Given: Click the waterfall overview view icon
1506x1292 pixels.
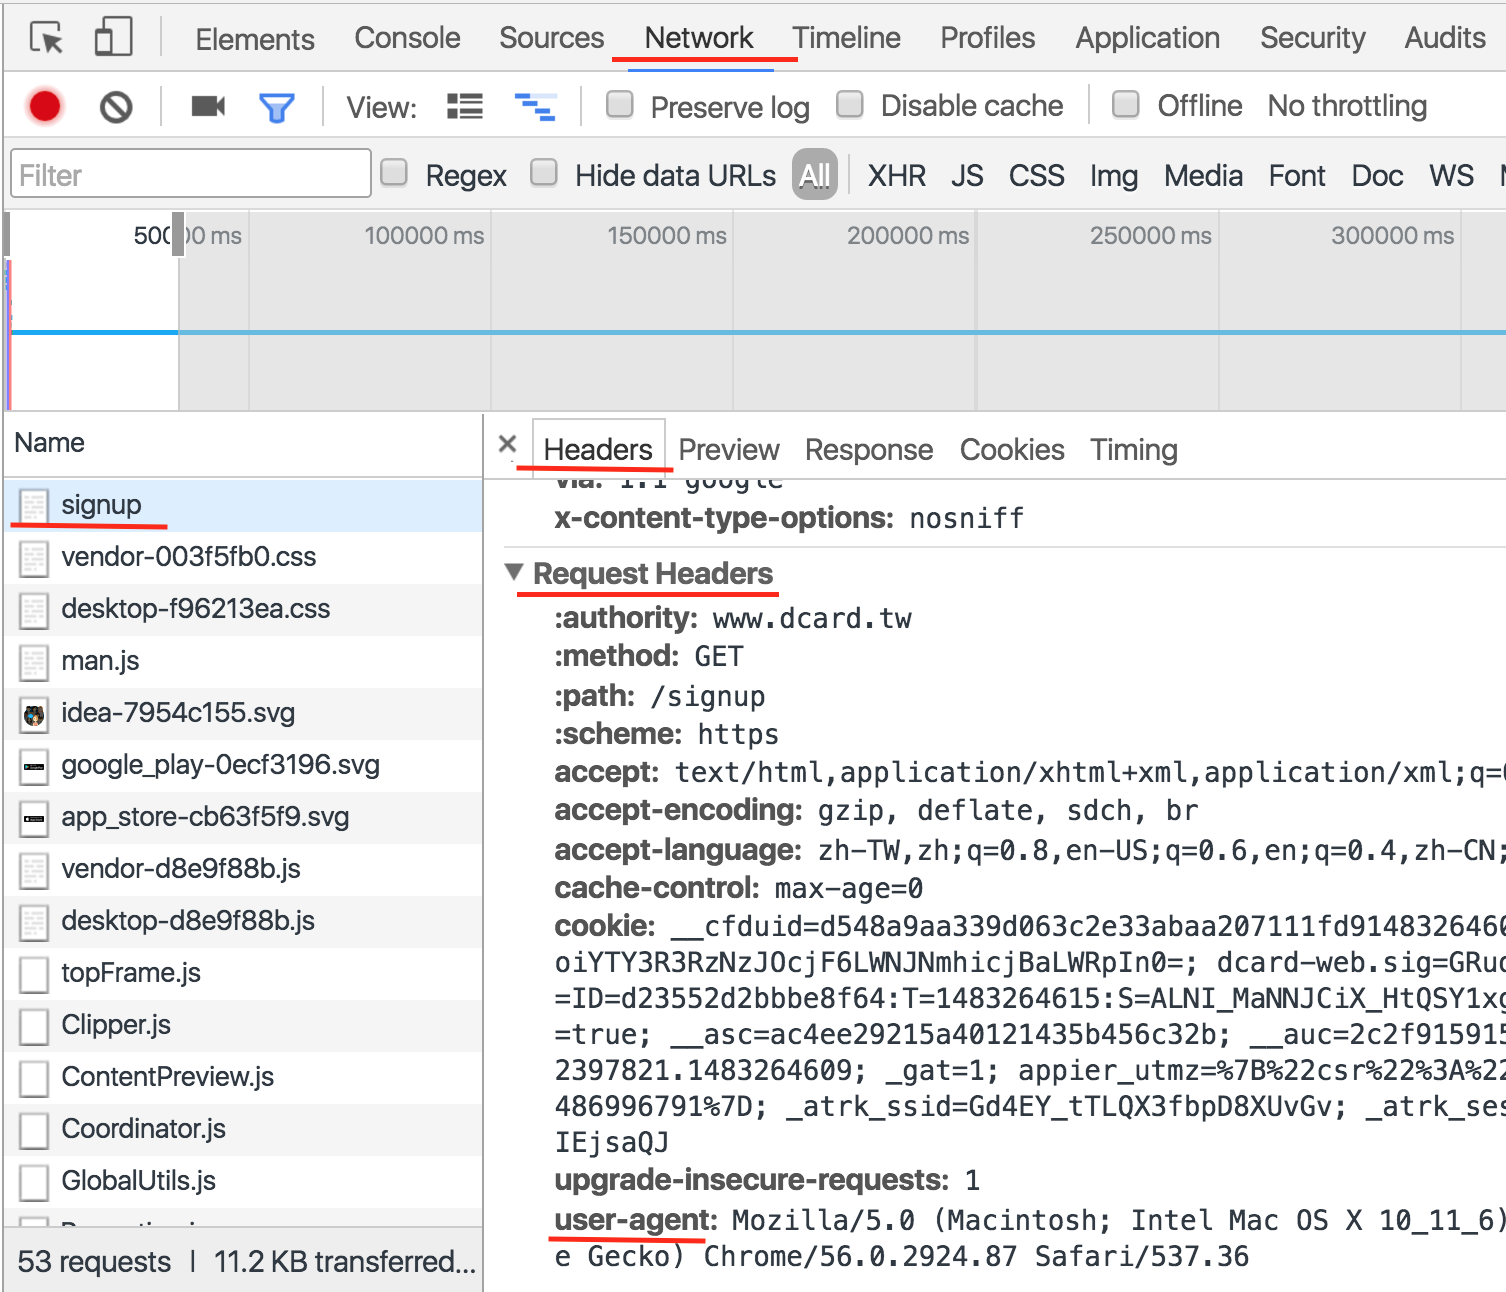Looking at the screenshot, I should [x=535, y=106].
